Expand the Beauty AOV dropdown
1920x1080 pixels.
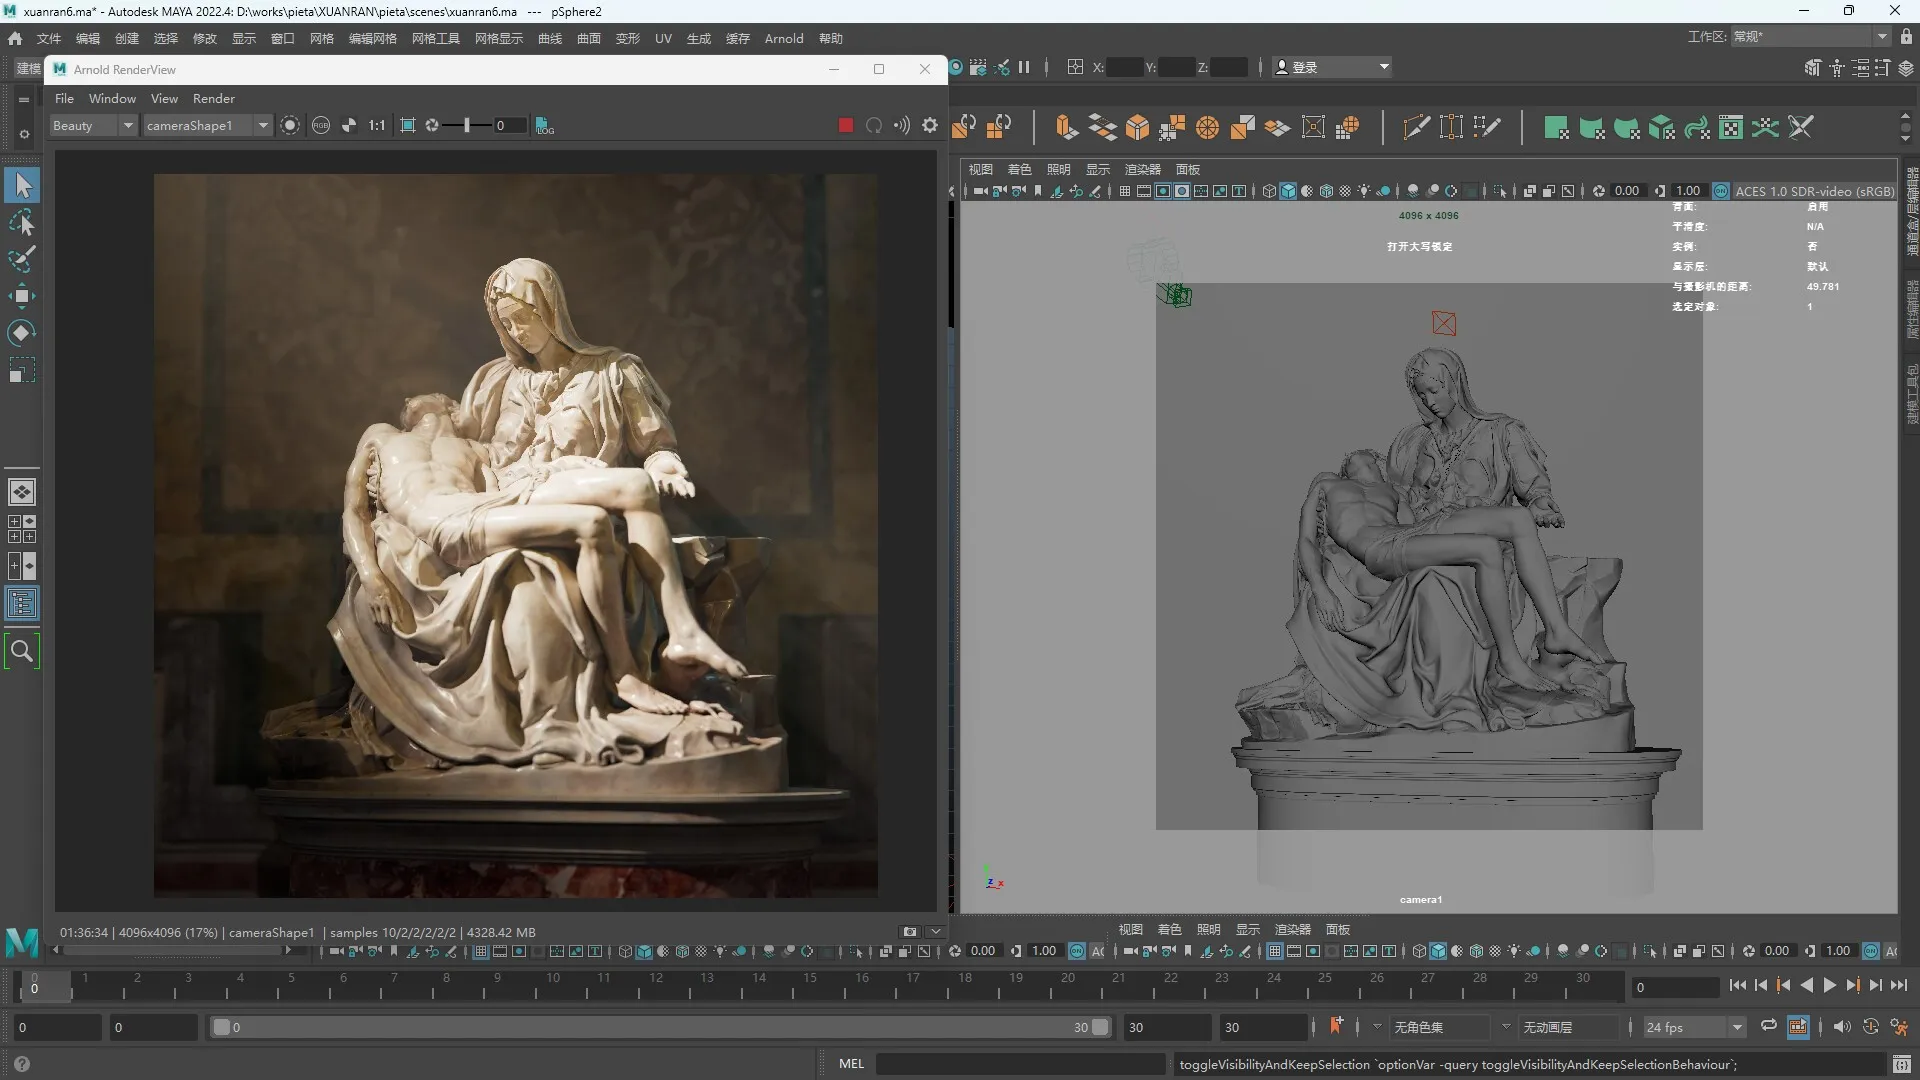128,125
